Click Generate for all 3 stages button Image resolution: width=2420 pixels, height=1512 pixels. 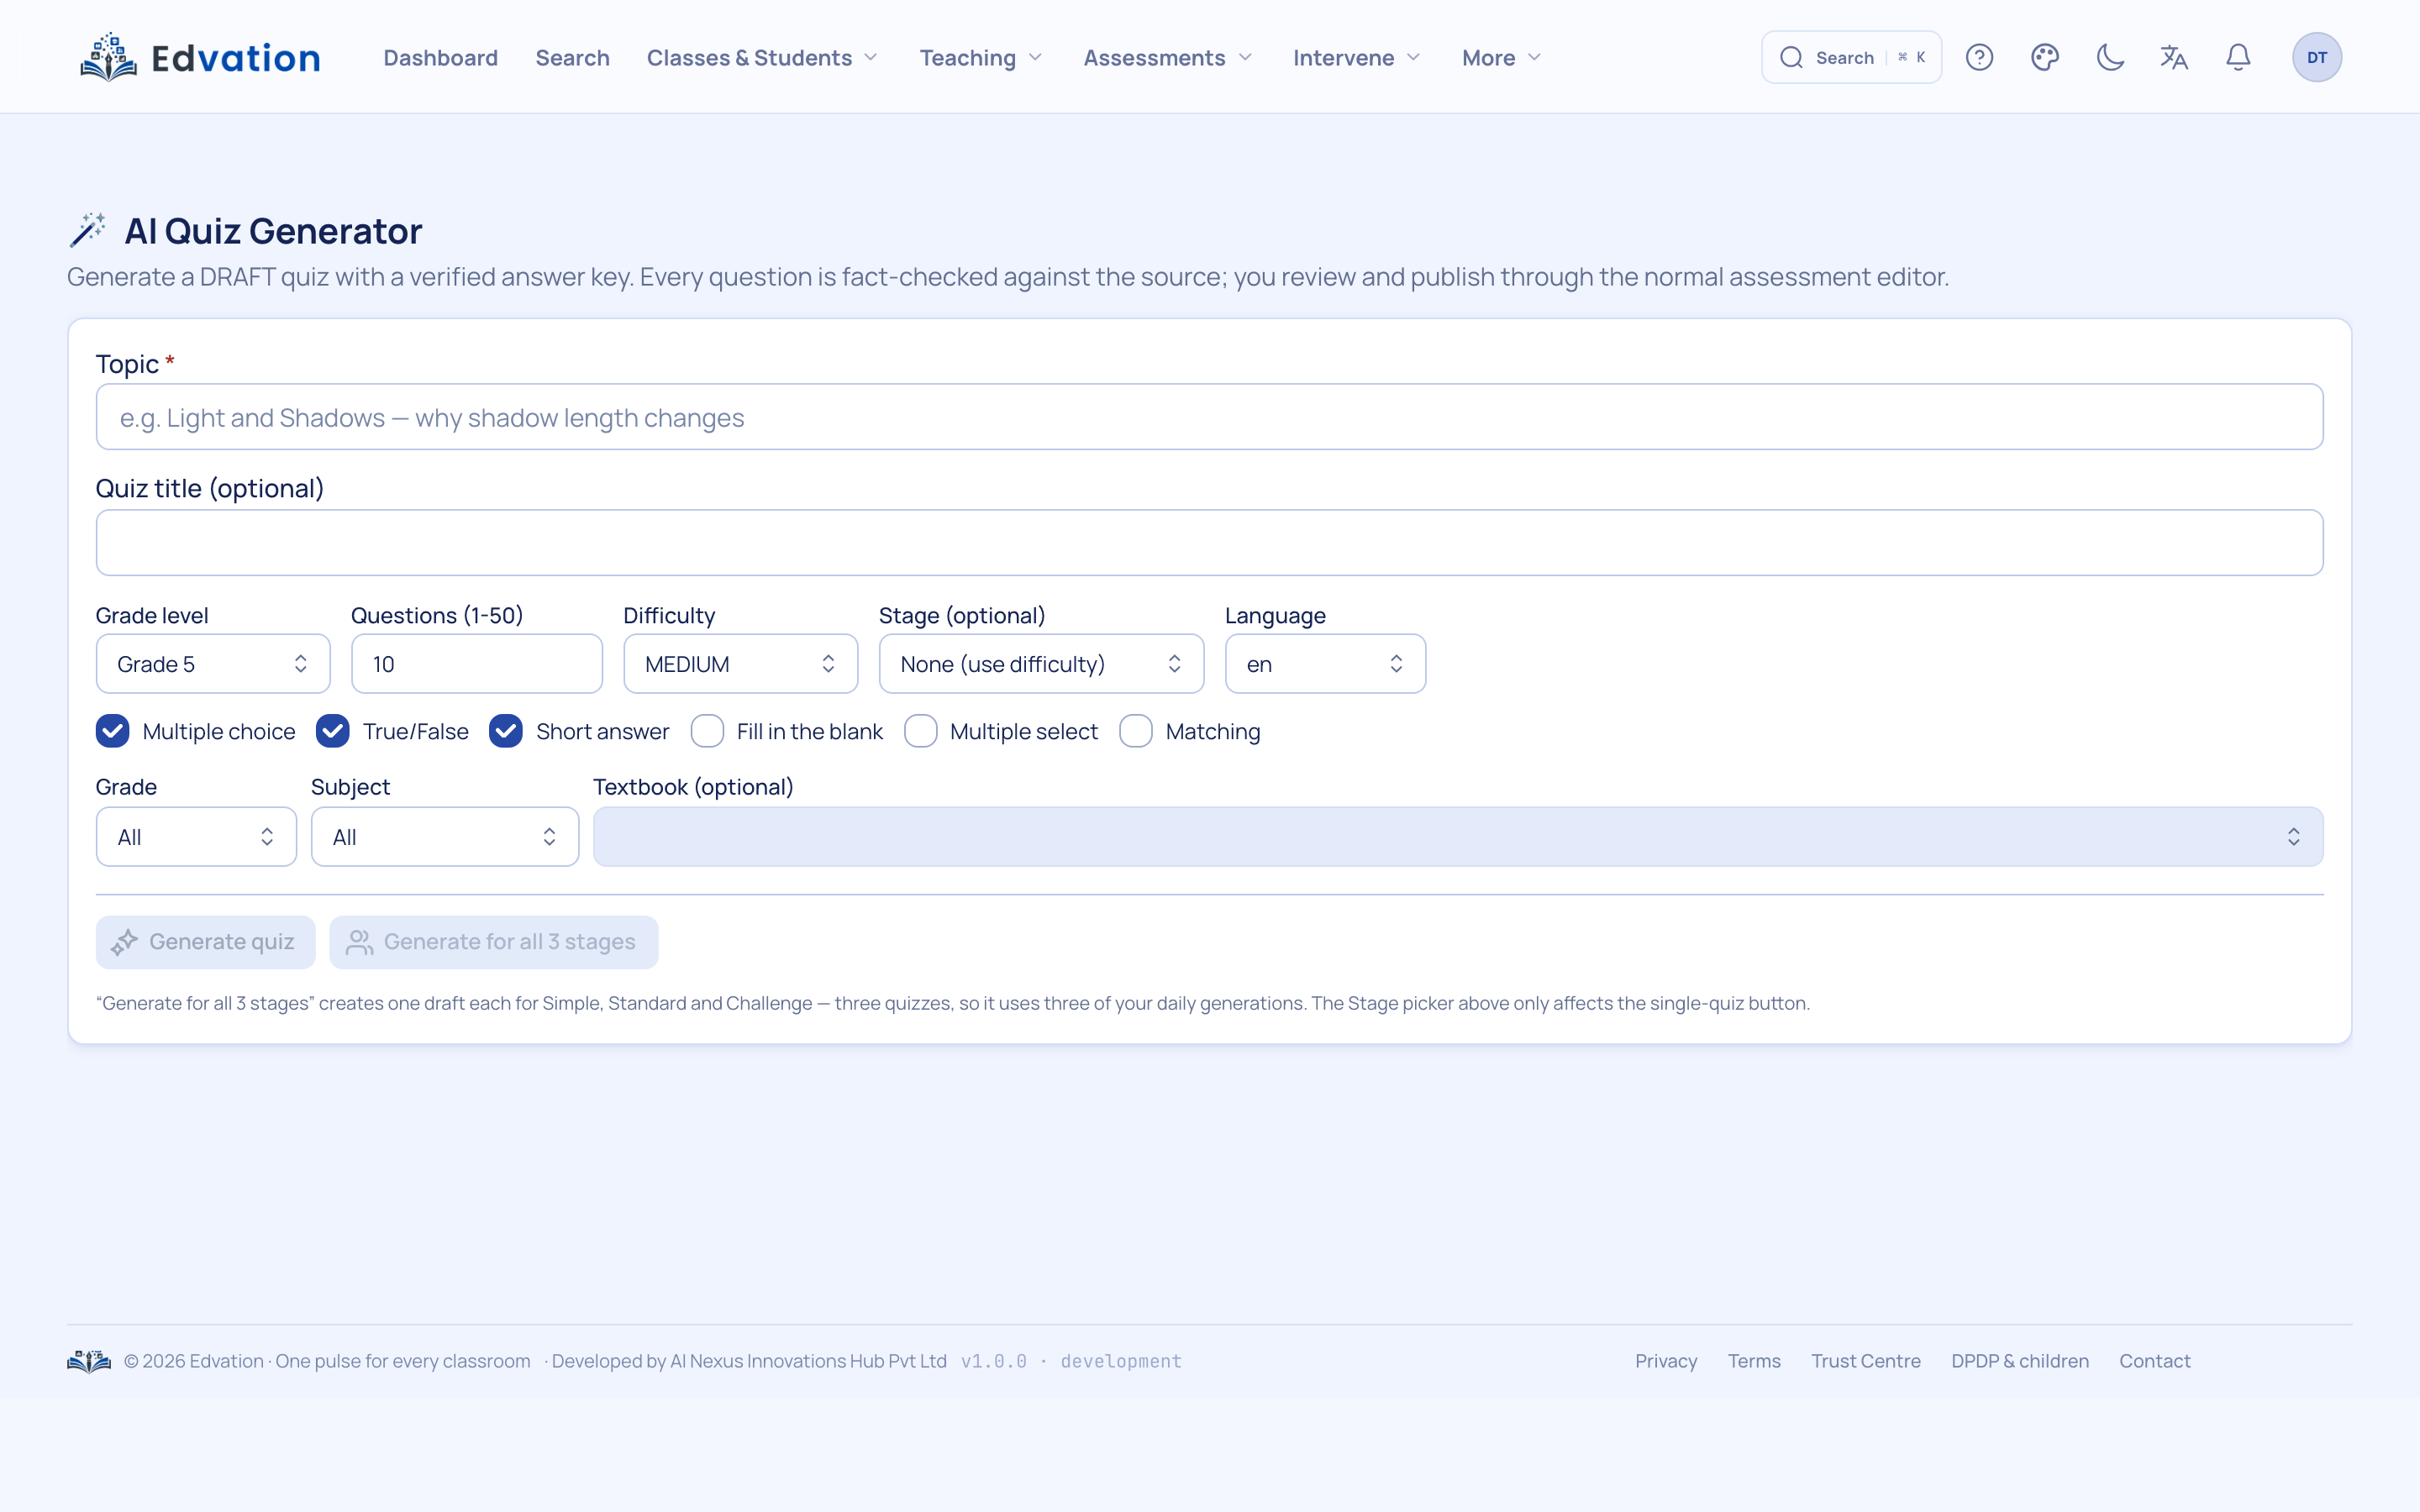click(494, 942)
